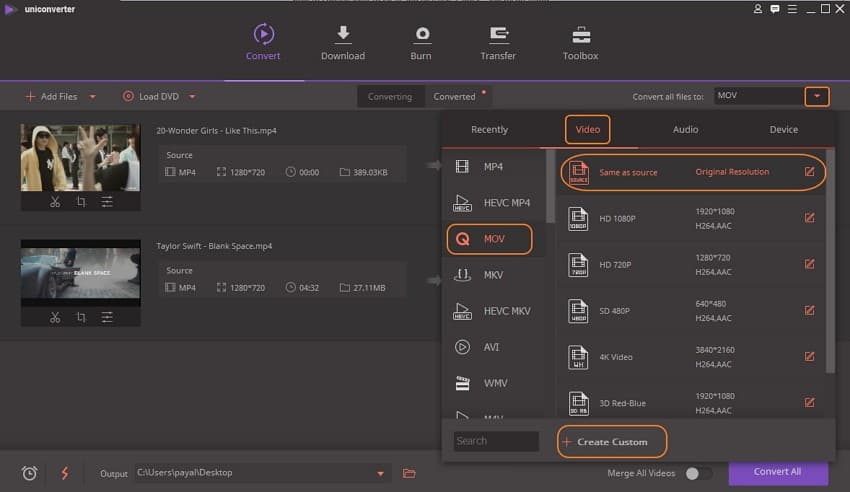Image resolution: width=850 pixels, height=492 pixels.
Task: Open the Burn section
Action: (421, 43)
